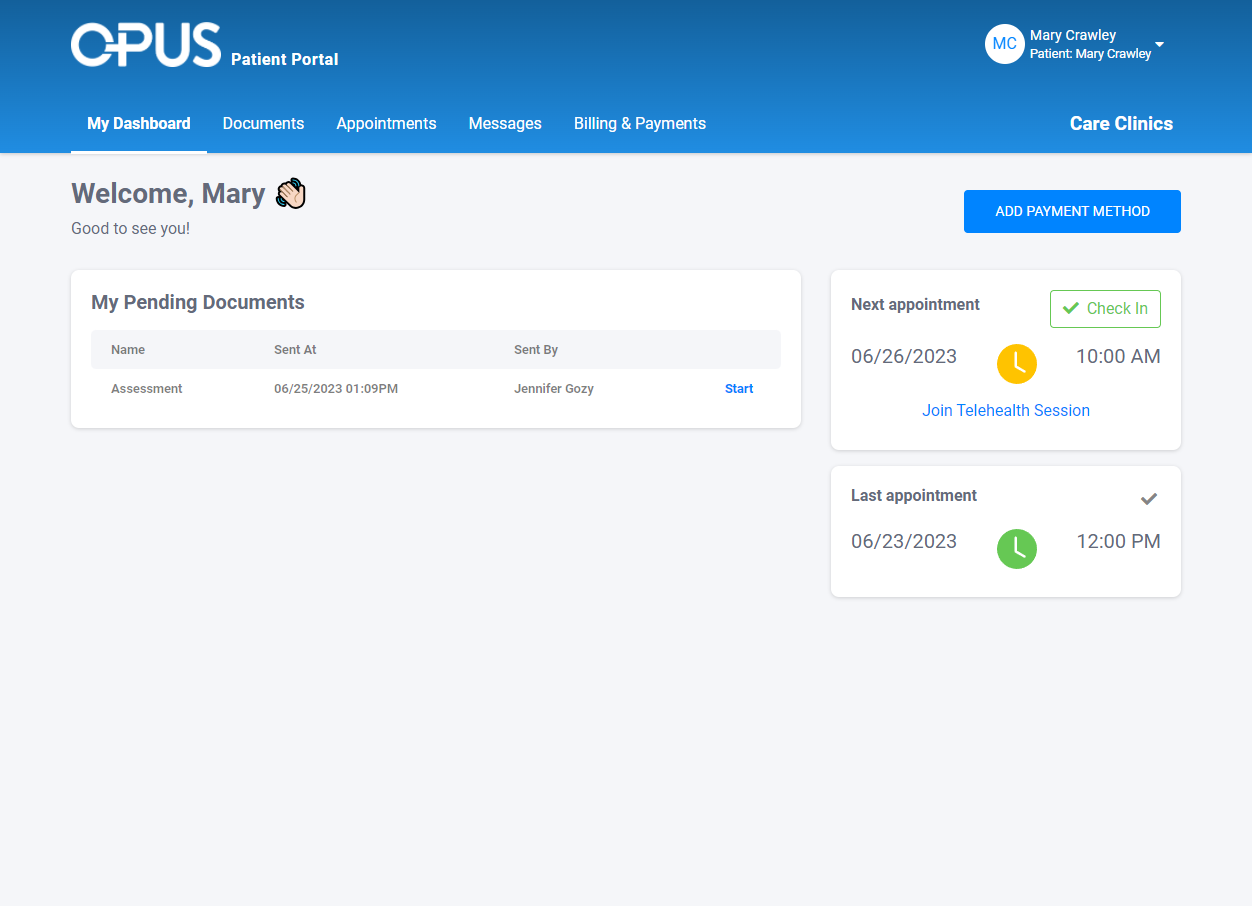The width and height of the screenshot is (1252, 906).
Task: Click the Name column header
Action: (x=128, y=350)
